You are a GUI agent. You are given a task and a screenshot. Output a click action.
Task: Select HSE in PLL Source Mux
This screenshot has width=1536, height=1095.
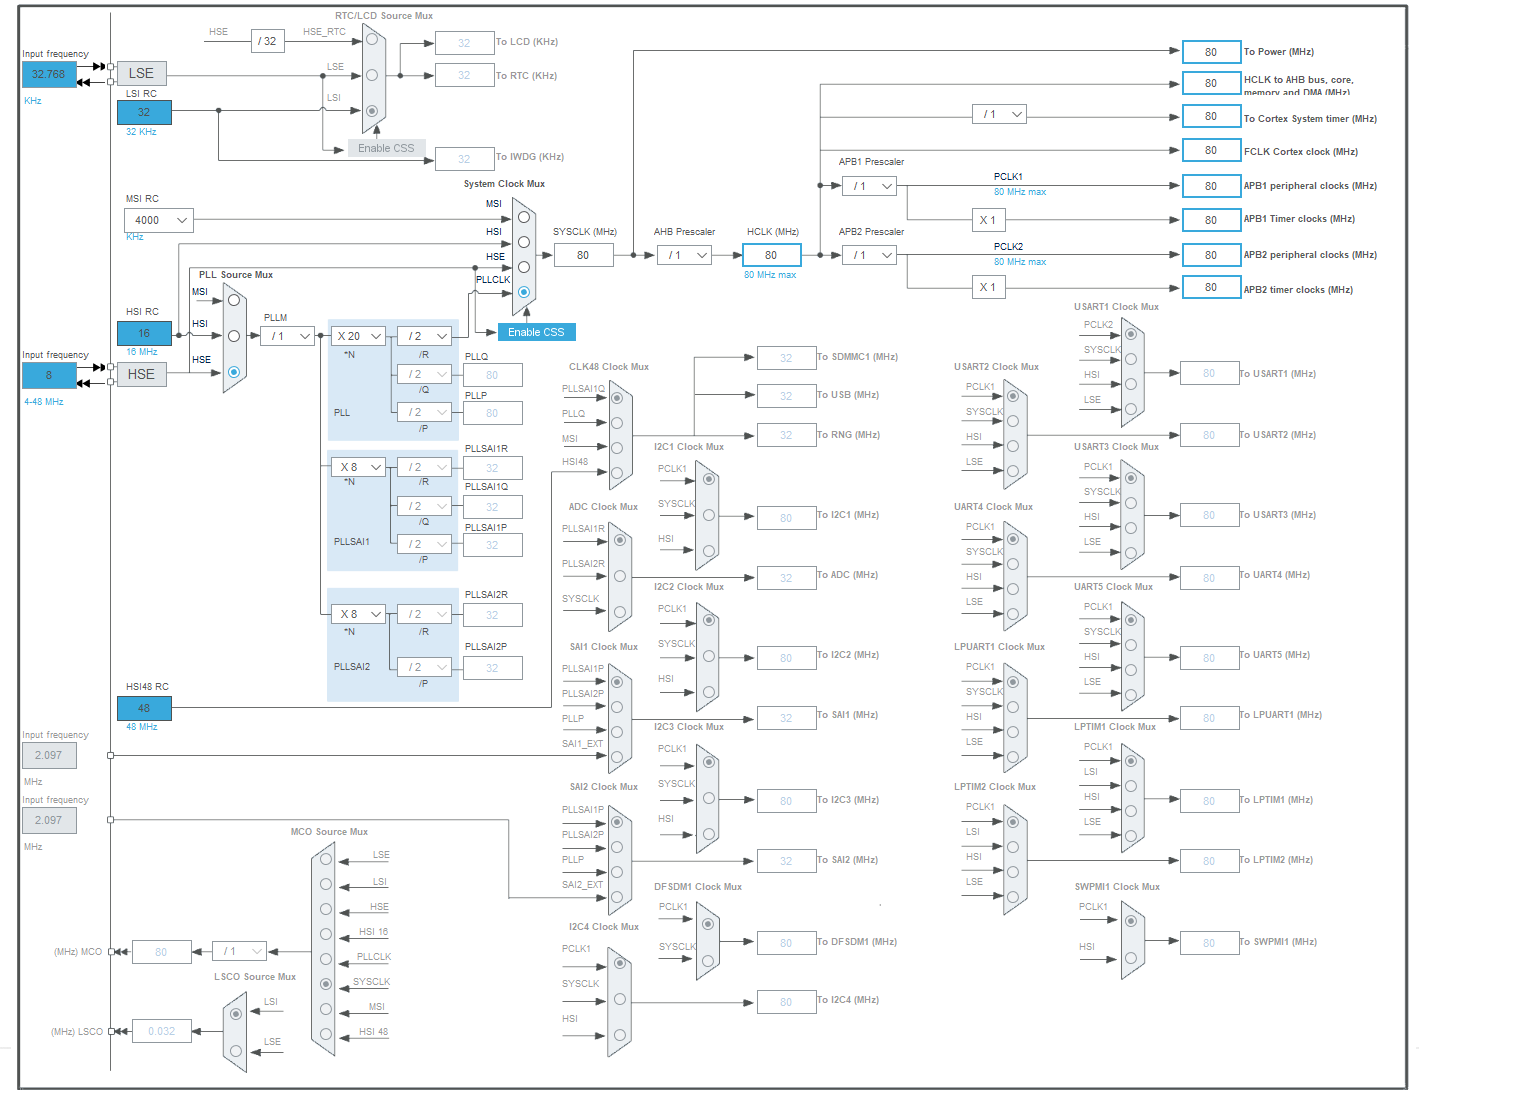[x=234, y=372]
